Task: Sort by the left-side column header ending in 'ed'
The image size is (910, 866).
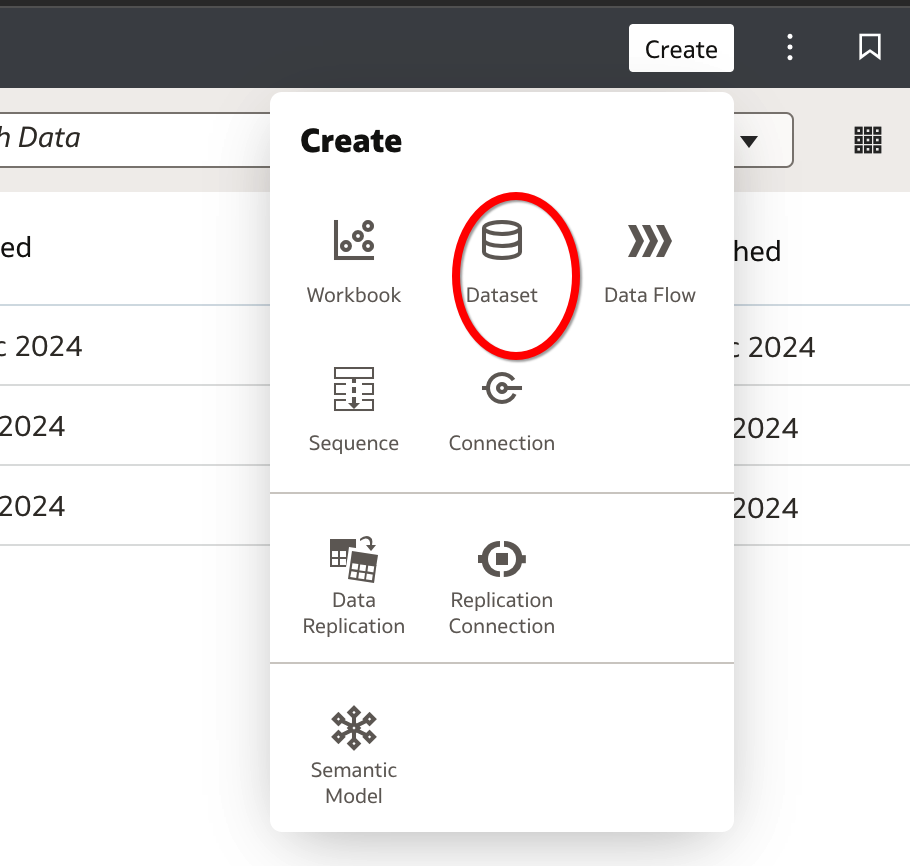Action: pos(16,247)
